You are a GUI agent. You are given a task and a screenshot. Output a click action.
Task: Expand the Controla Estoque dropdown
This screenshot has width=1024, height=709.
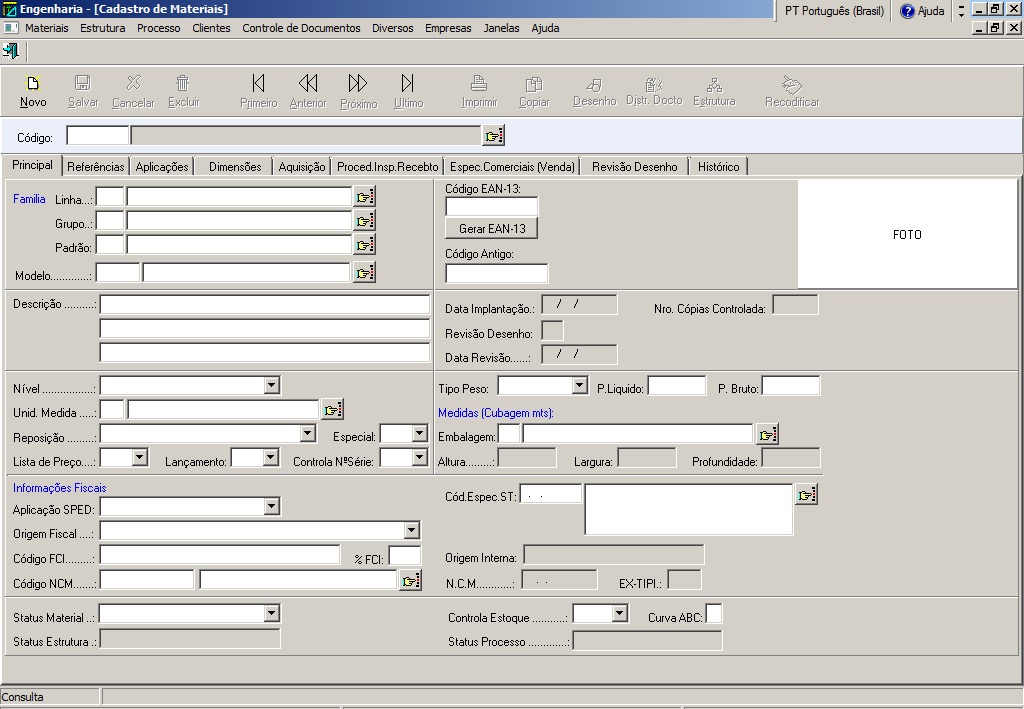coord(619,614)
